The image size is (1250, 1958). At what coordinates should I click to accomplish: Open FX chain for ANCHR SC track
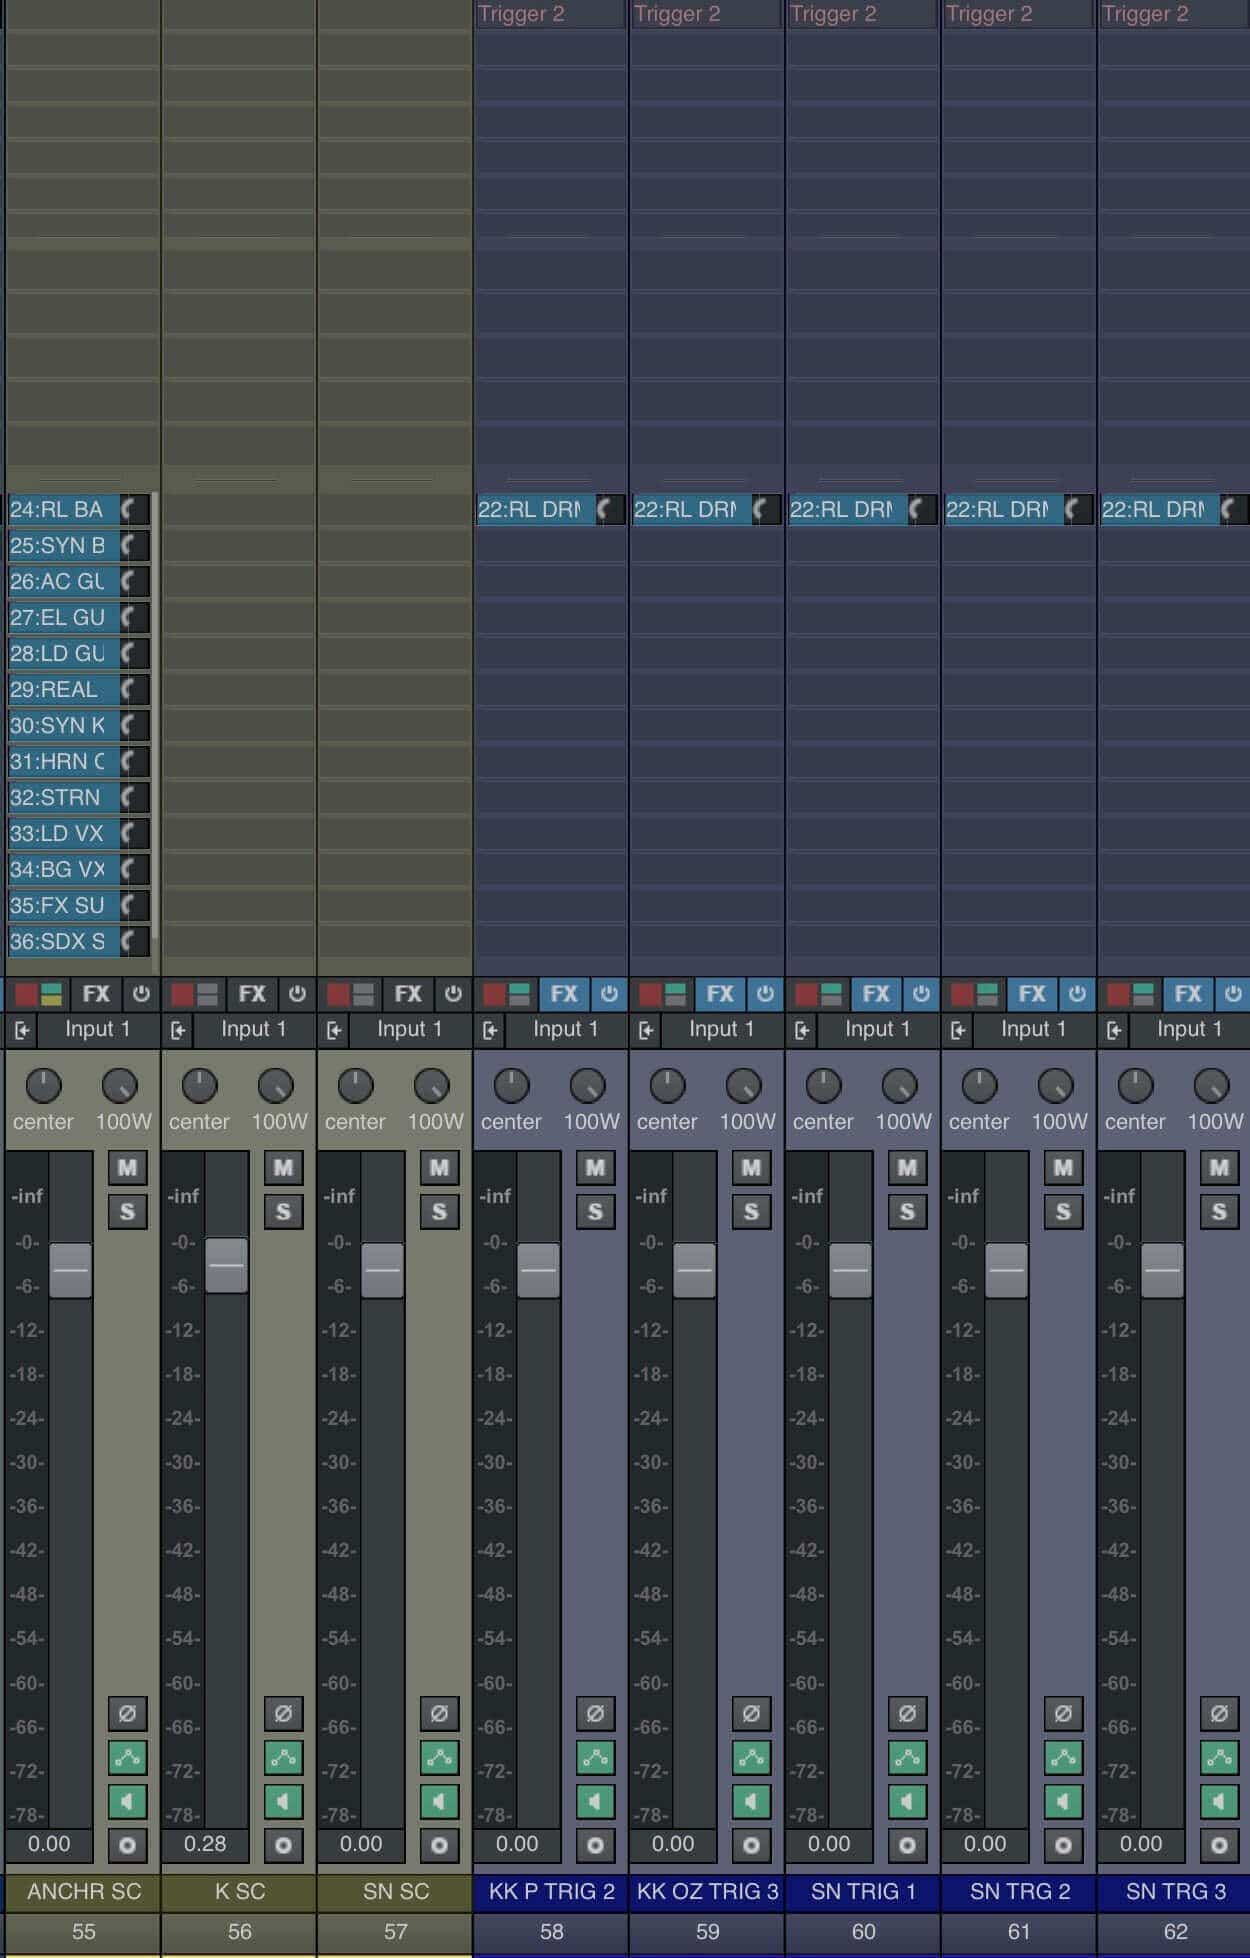[96, 994]
